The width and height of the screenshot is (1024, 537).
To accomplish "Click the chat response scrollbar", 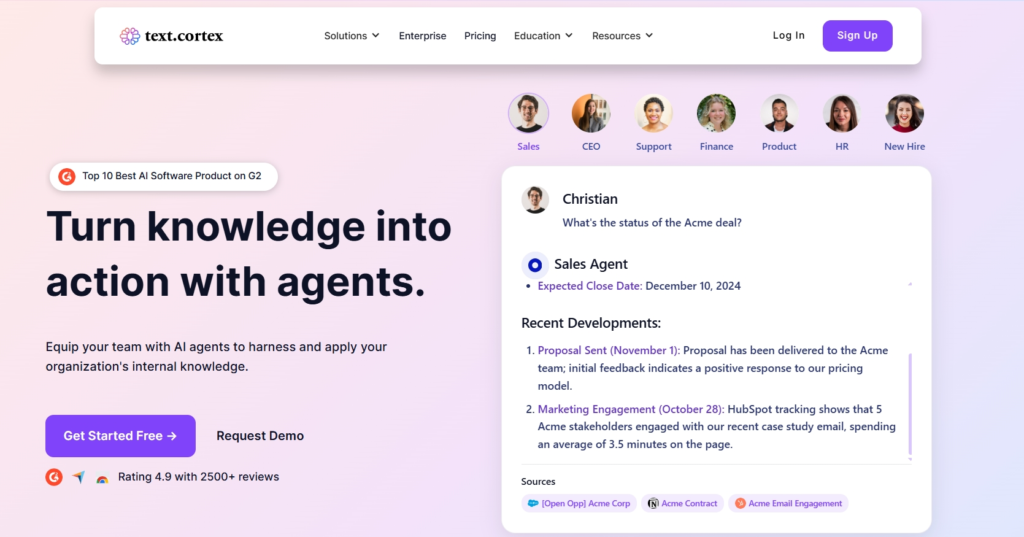I will point(910,404).
